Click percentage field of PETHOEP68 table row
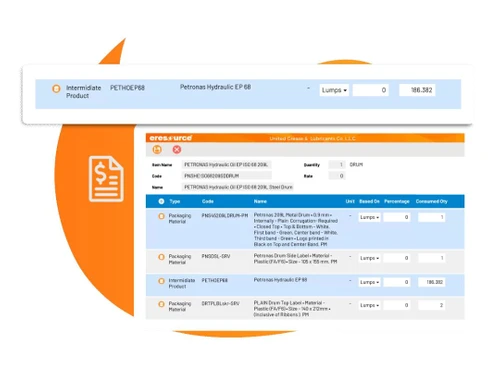 (x=397, y=282)
